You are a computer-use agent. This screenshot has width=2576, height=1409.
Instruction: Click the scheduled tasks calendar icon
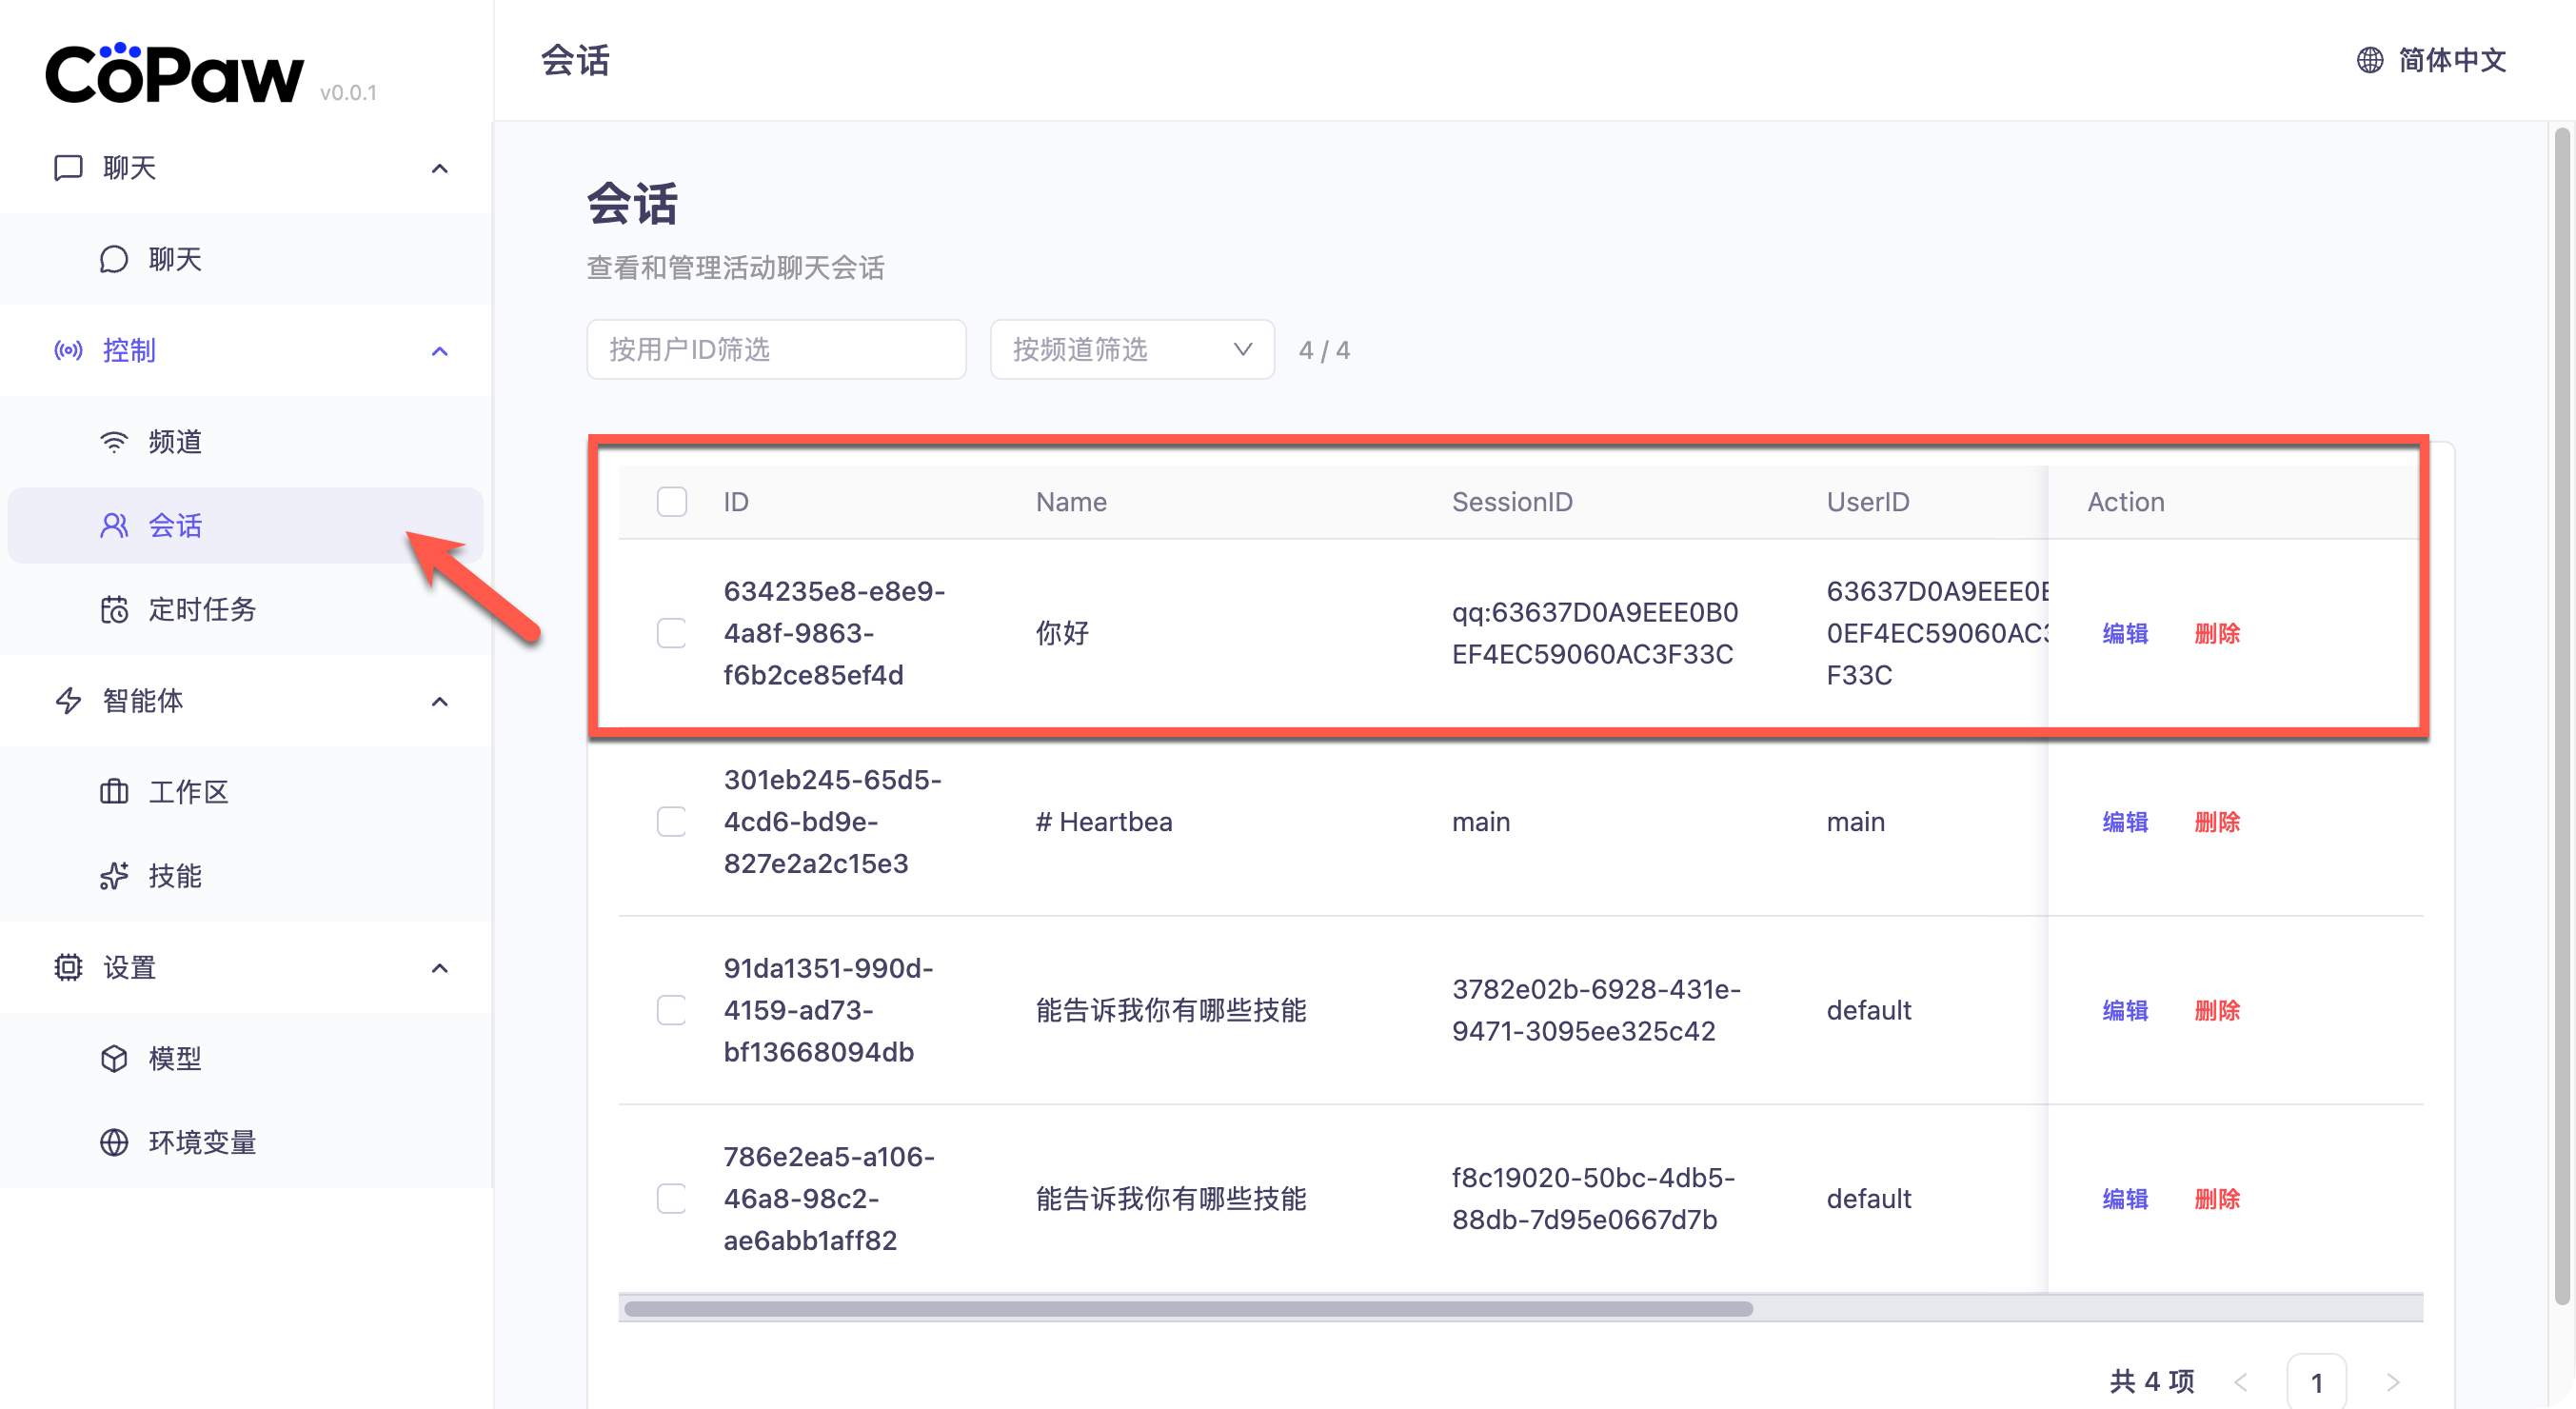[114, 609]
